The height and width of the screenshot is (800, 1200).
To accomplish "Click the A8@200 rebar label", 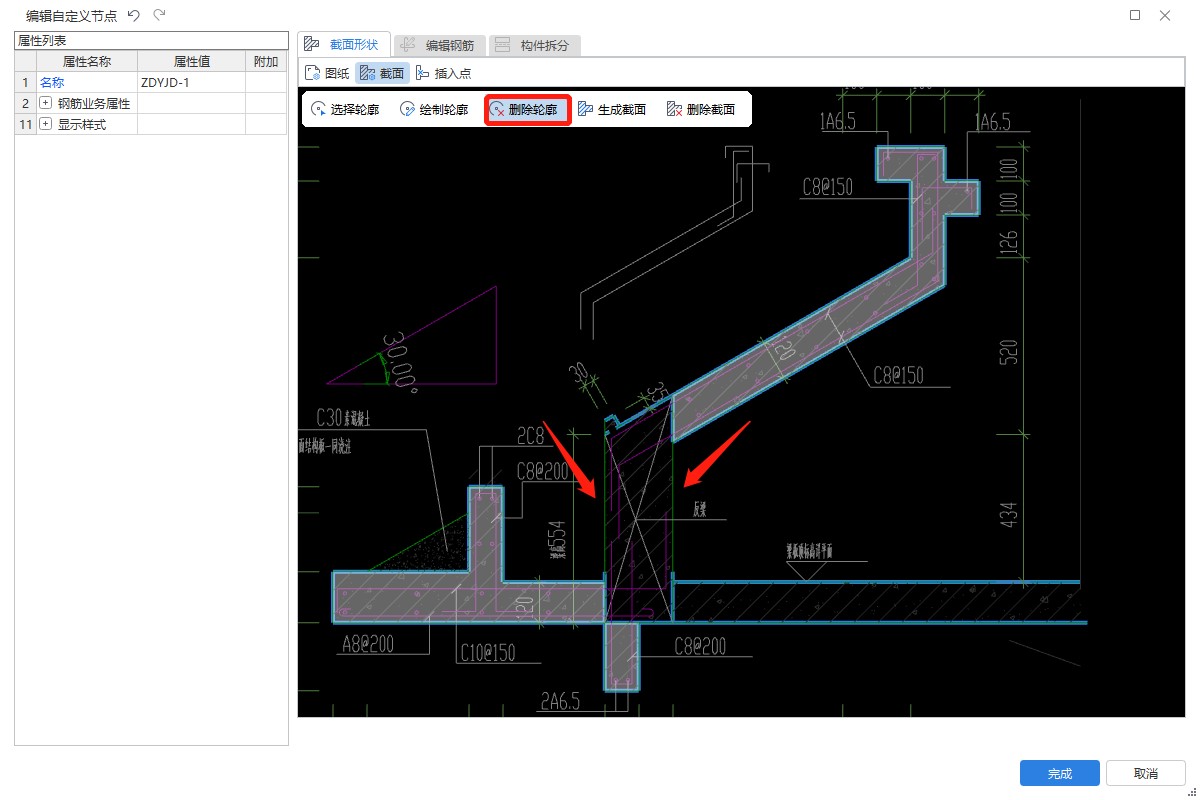I will coord(367,645).
